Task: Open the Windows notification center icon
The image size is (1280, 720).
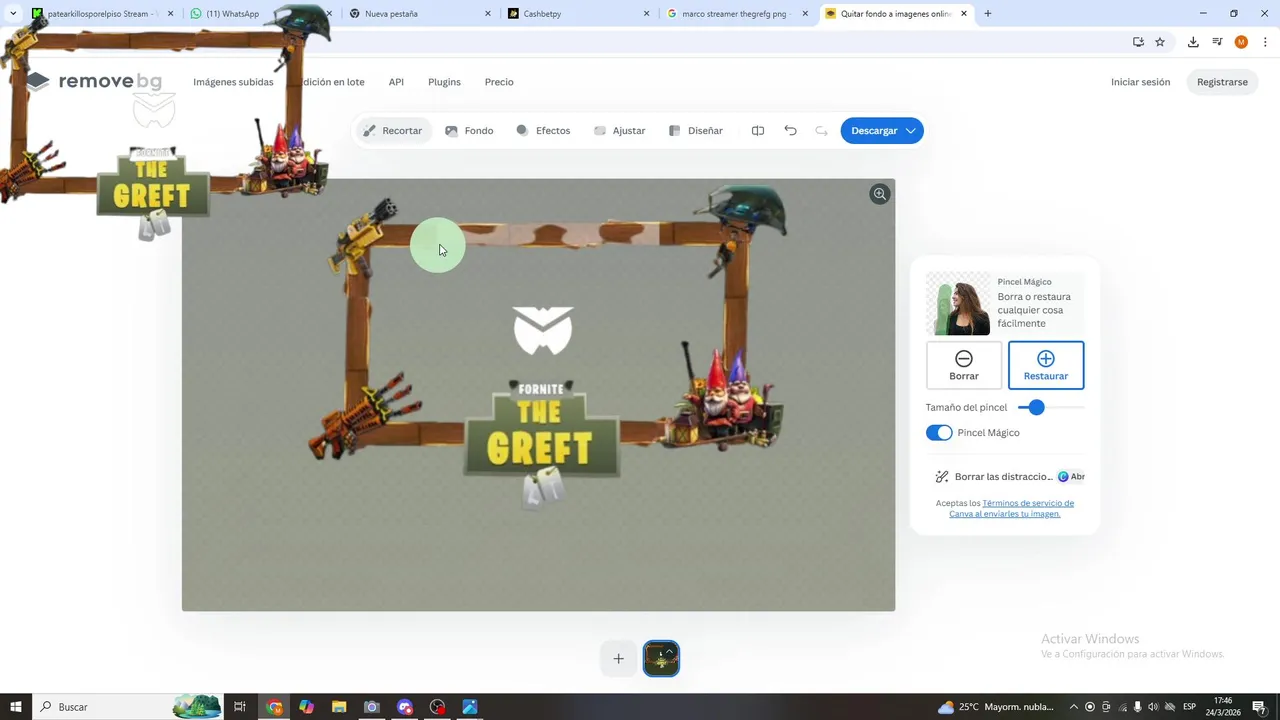Action: pyautogui.click(x=1260, y=707)
